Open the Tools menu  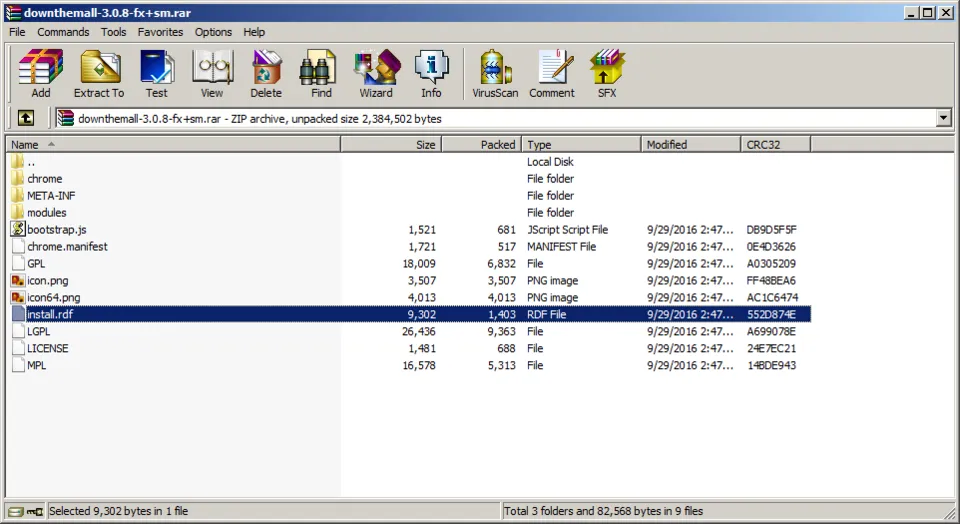coord(113,32)
